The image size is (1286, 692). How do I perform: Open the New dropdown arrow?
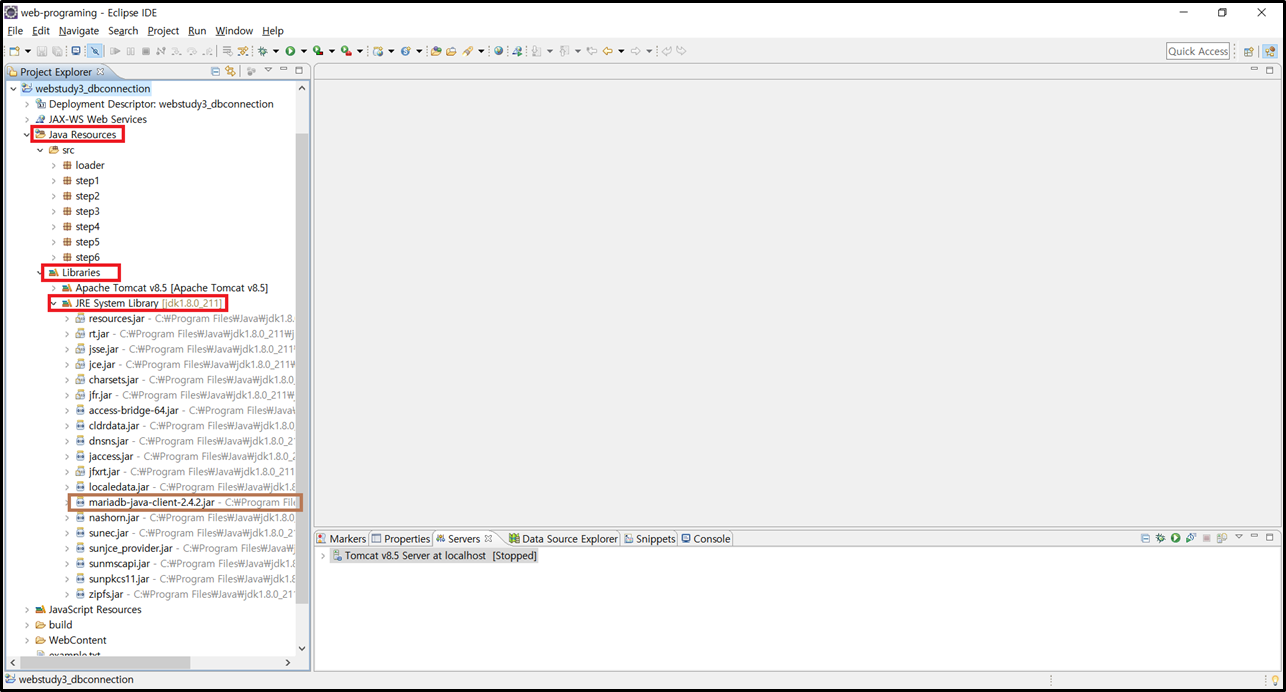pyautogui.click(x=27, y=51)
